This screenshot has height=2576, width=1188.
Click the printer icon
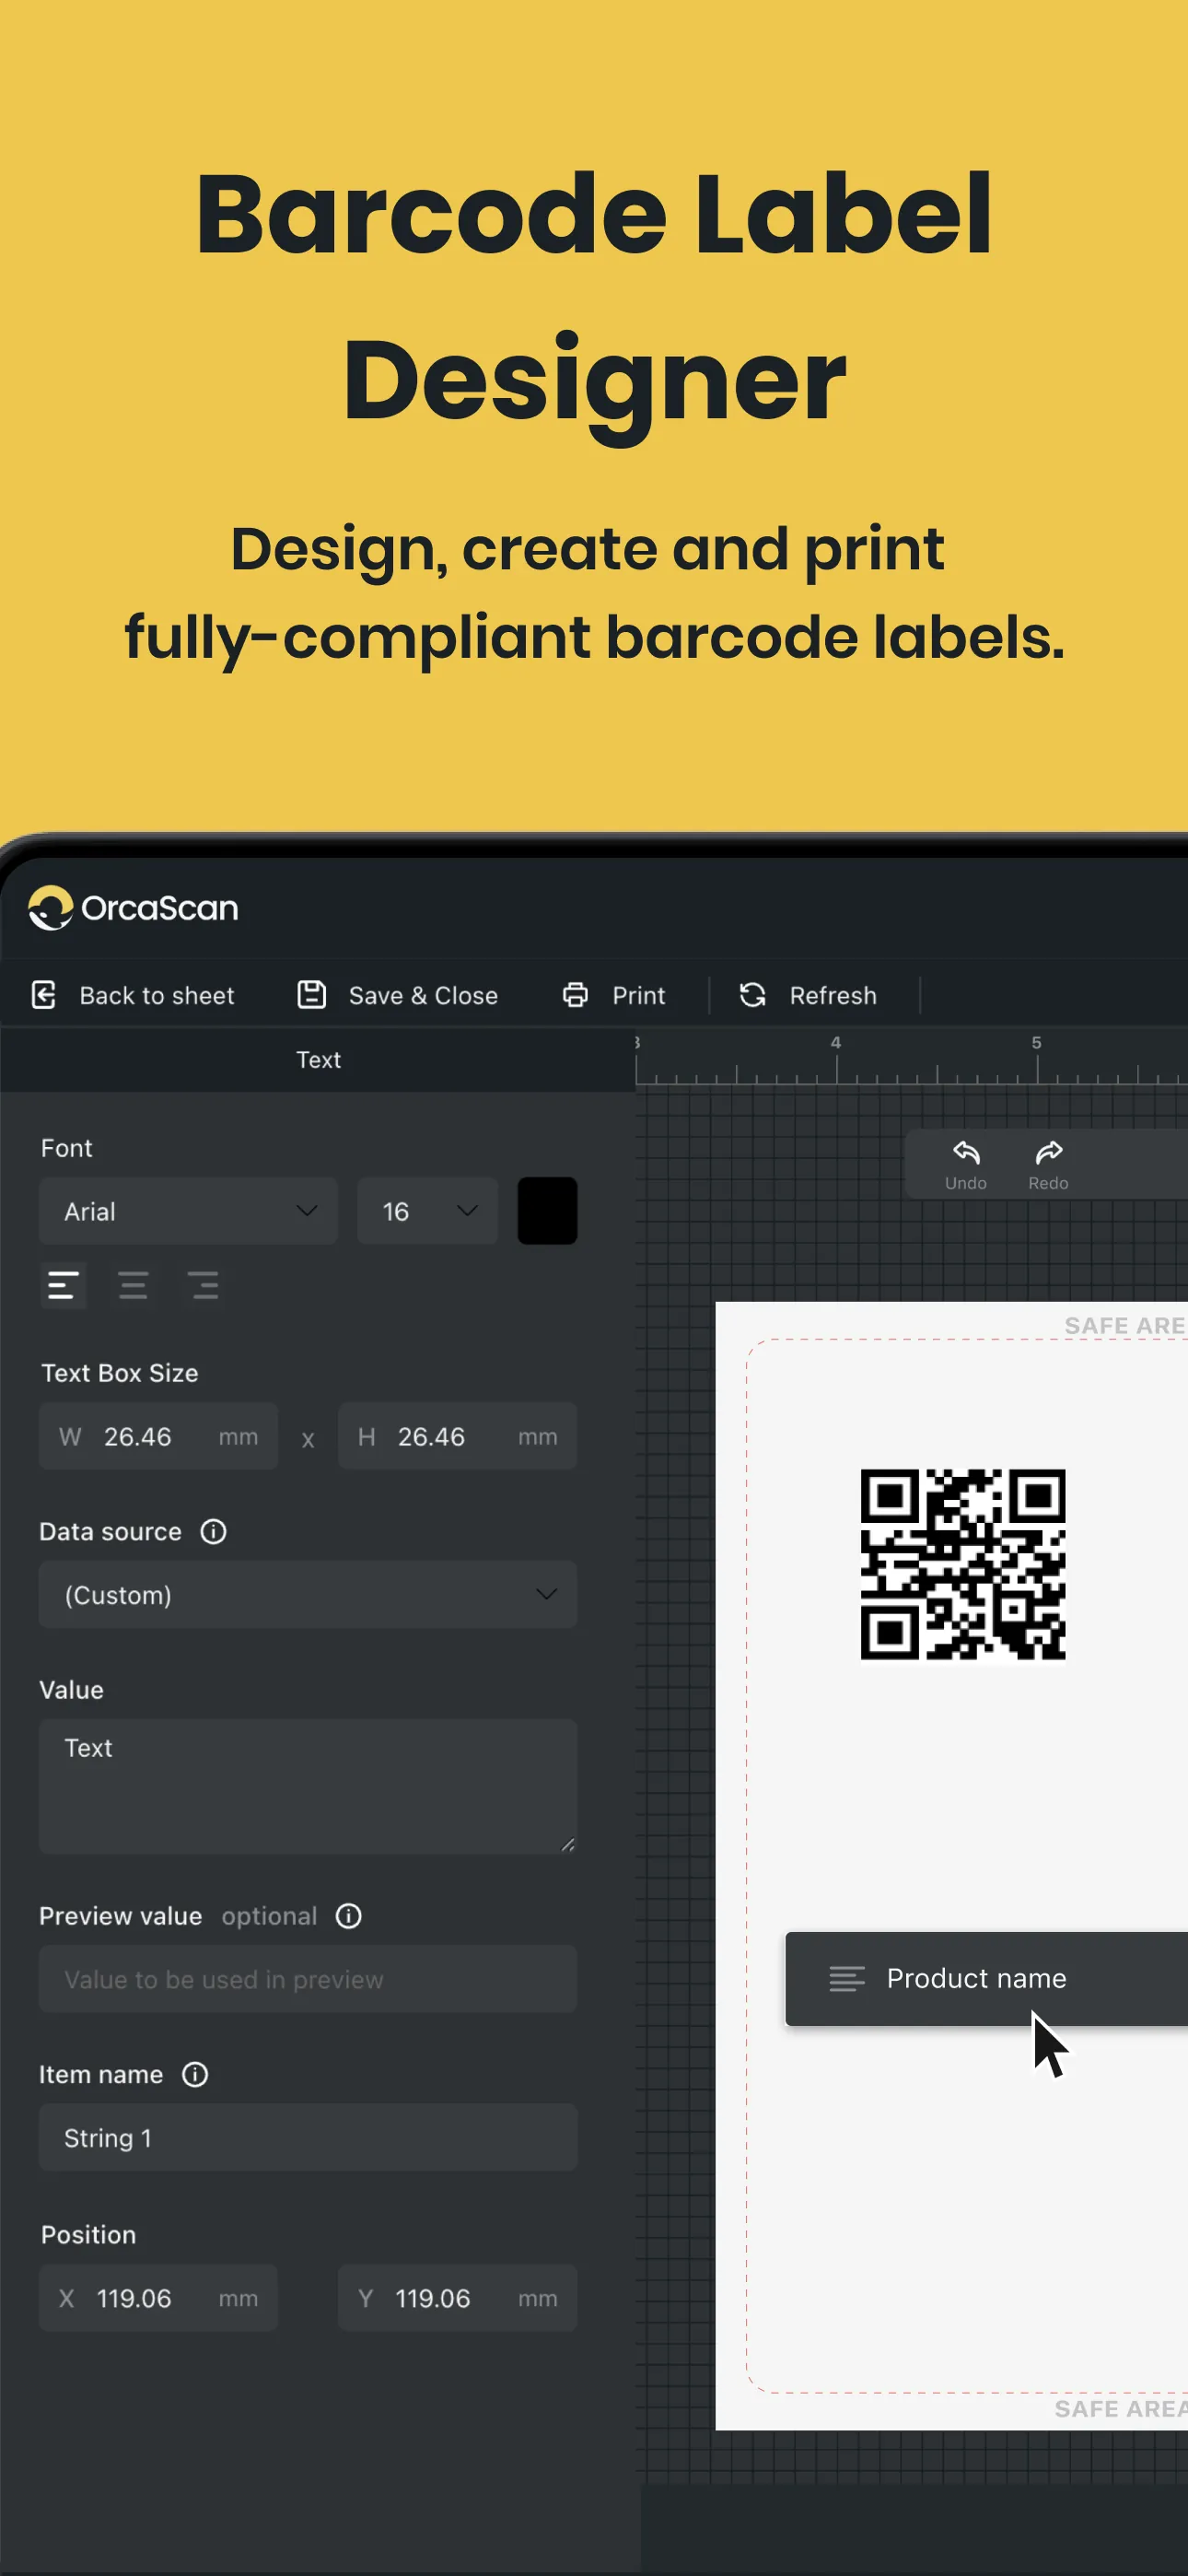[575, 995]
